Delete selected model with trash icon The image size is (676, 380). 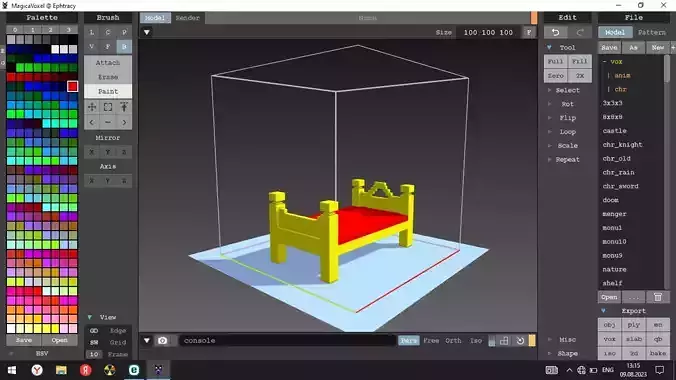click(658, 297)
